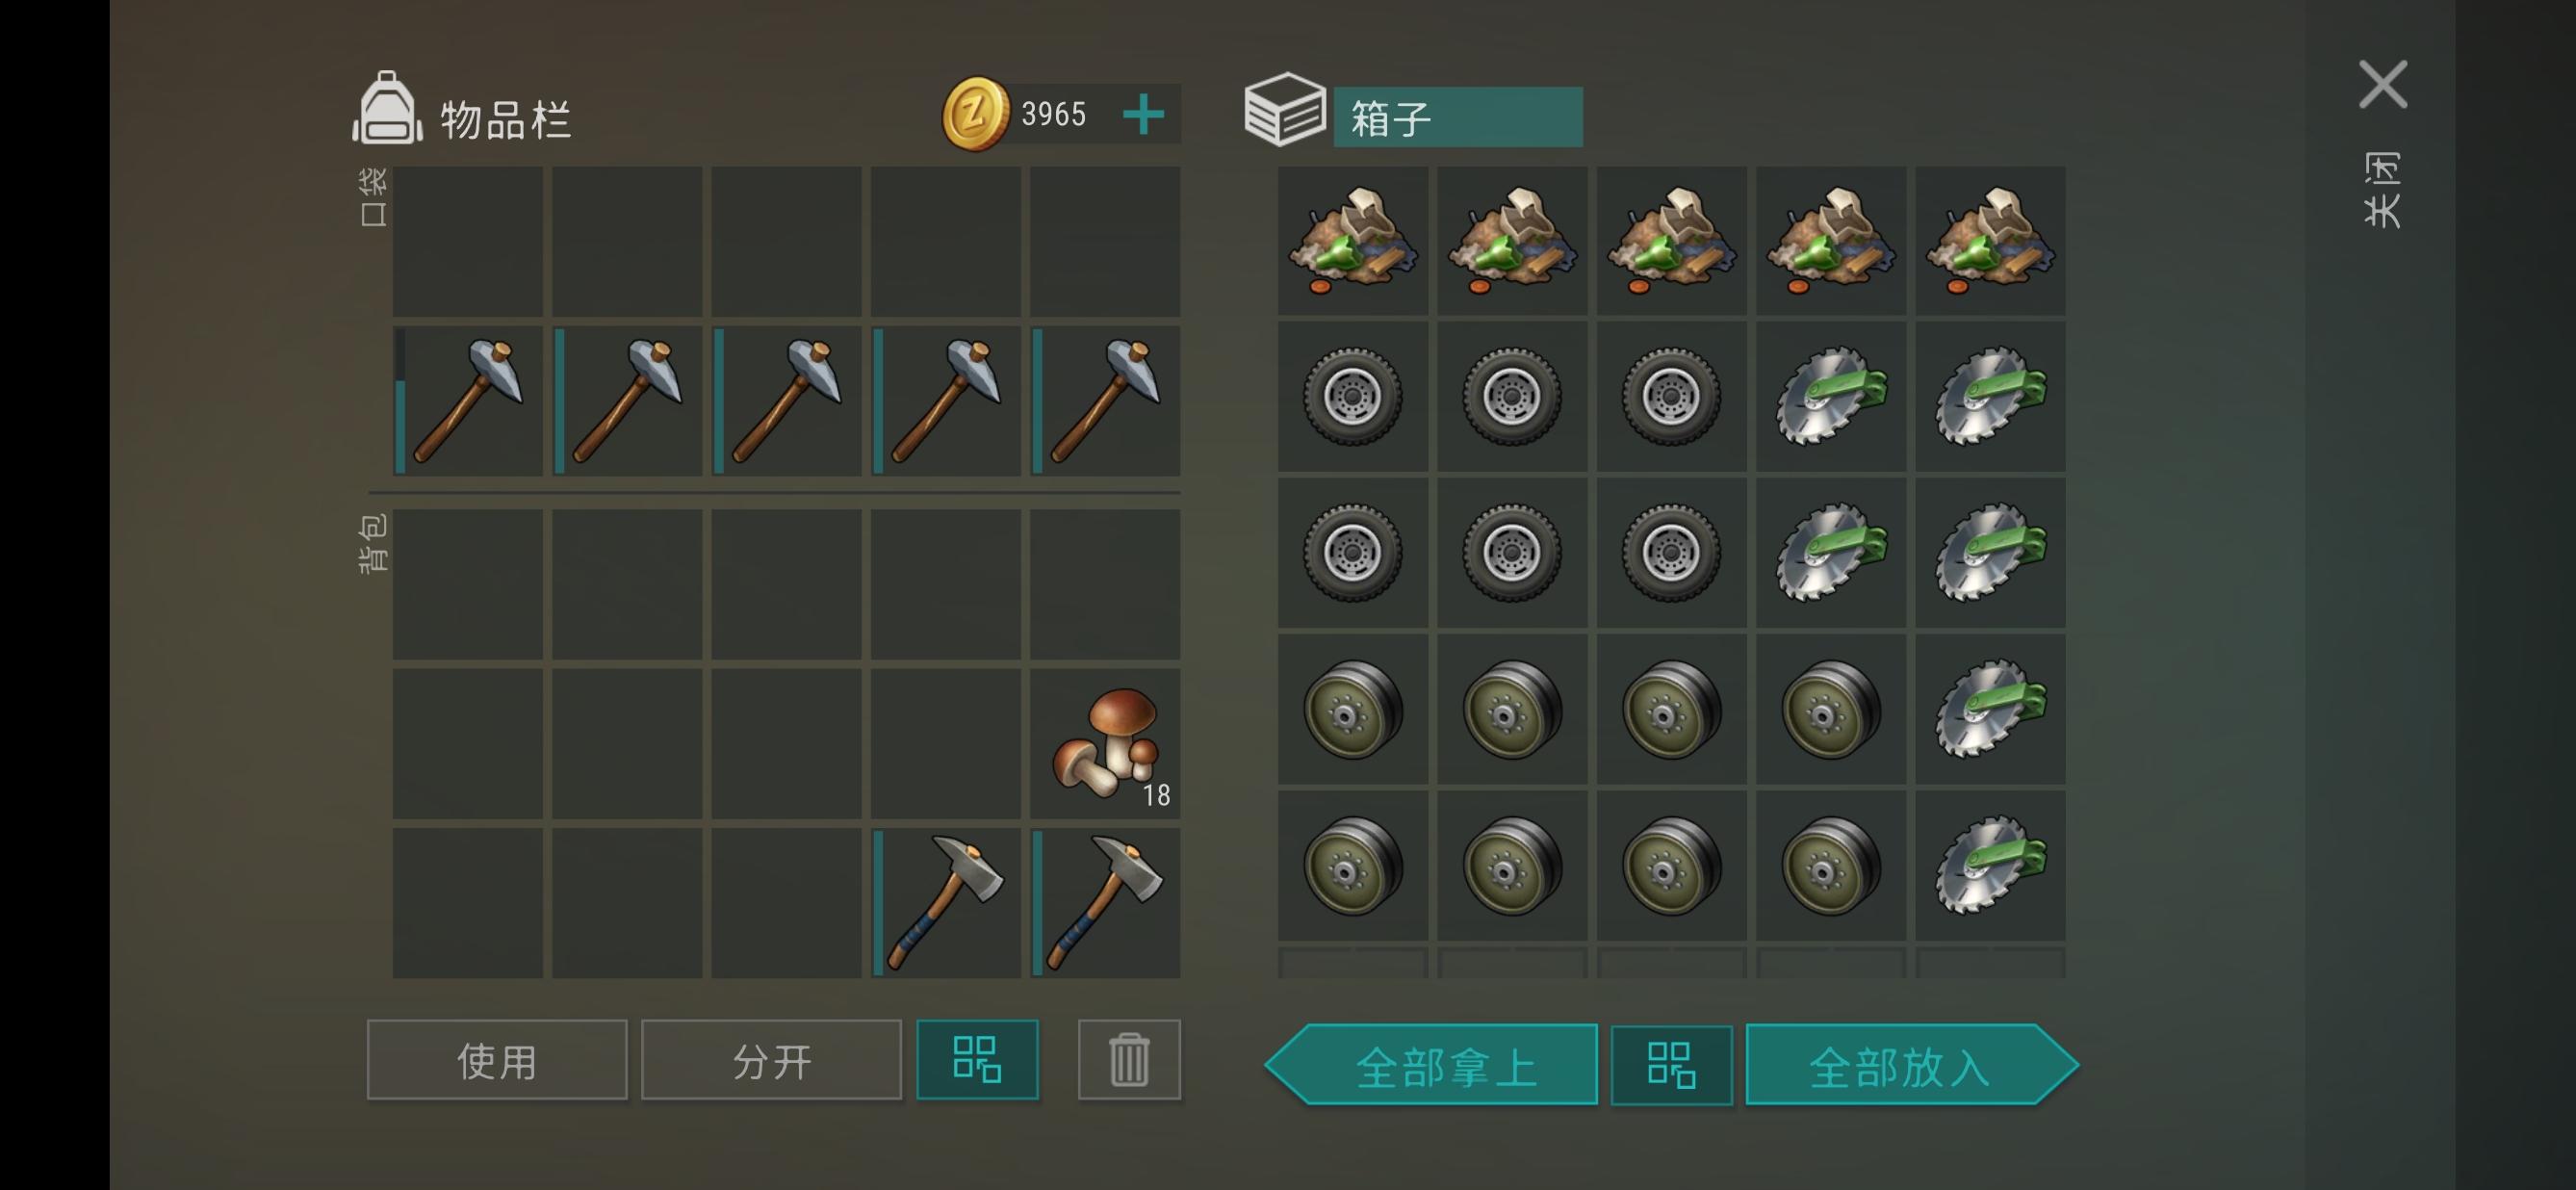Screen dimensions: 2576x1190
Task: Select the first rubber tire in chest
Action: 1353,397
